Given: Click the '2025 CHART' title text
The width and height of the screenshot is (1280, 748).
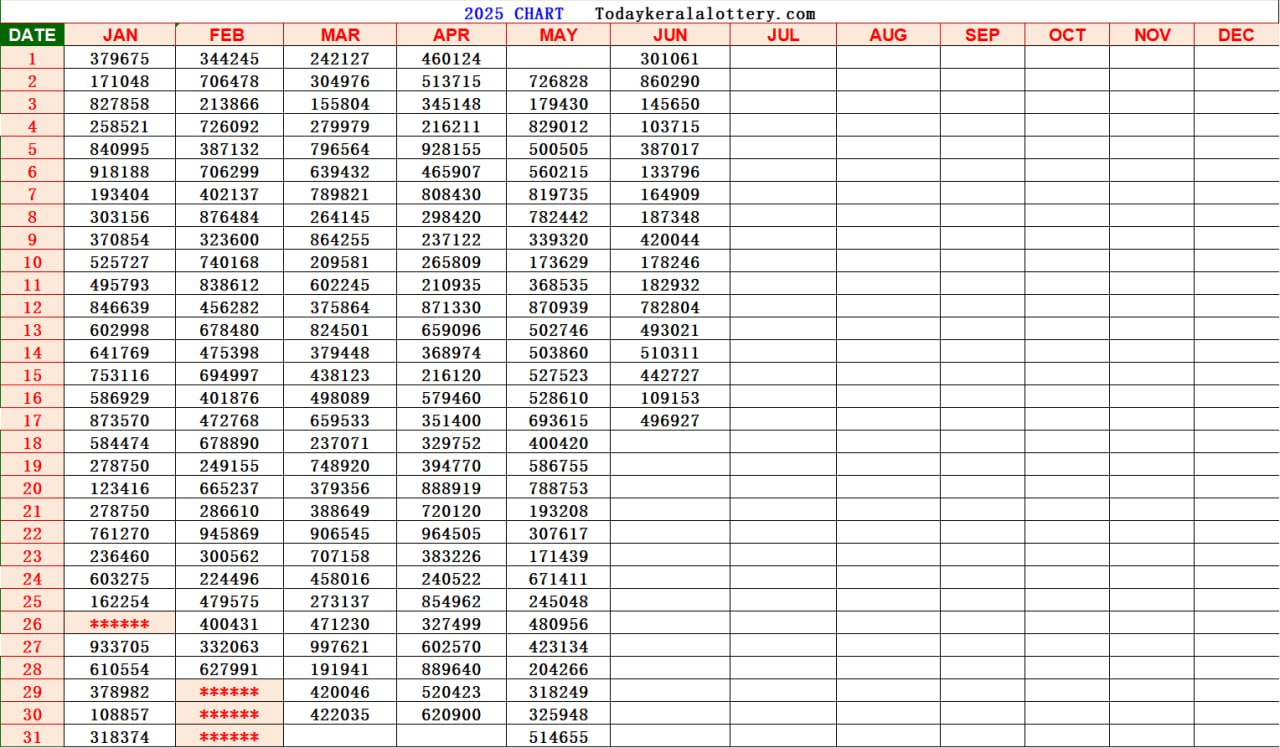Looking at the screenshot, I should click(x=514, y=14).
